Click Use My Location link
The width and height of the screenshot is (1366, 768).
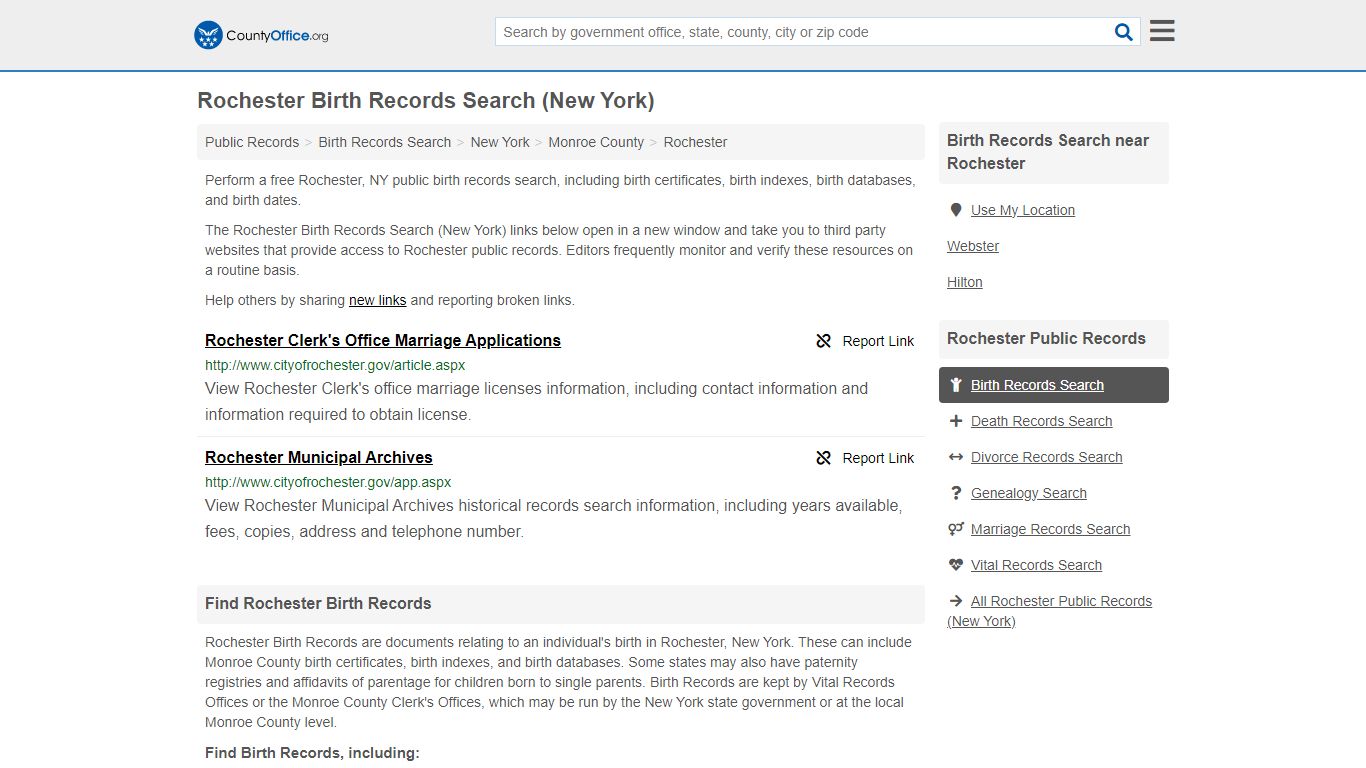tap(1023, 210)
